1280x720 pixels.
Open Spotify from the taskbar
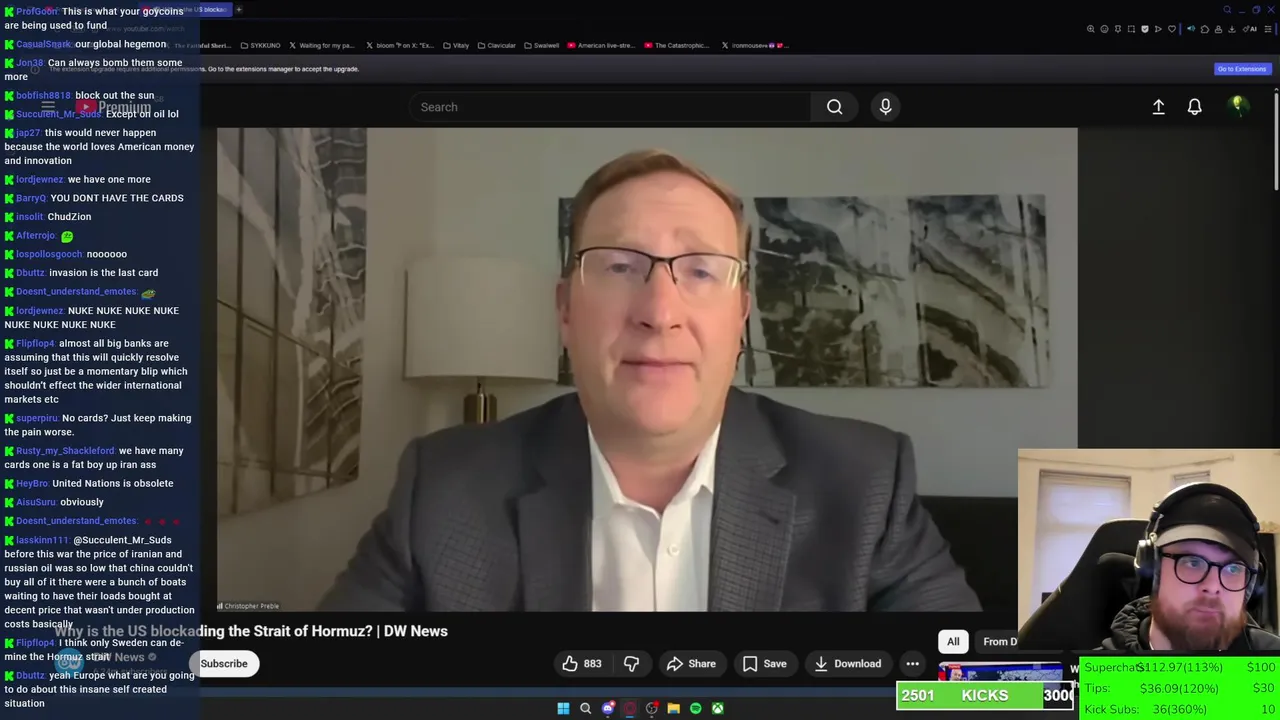(x=695, y=708)
